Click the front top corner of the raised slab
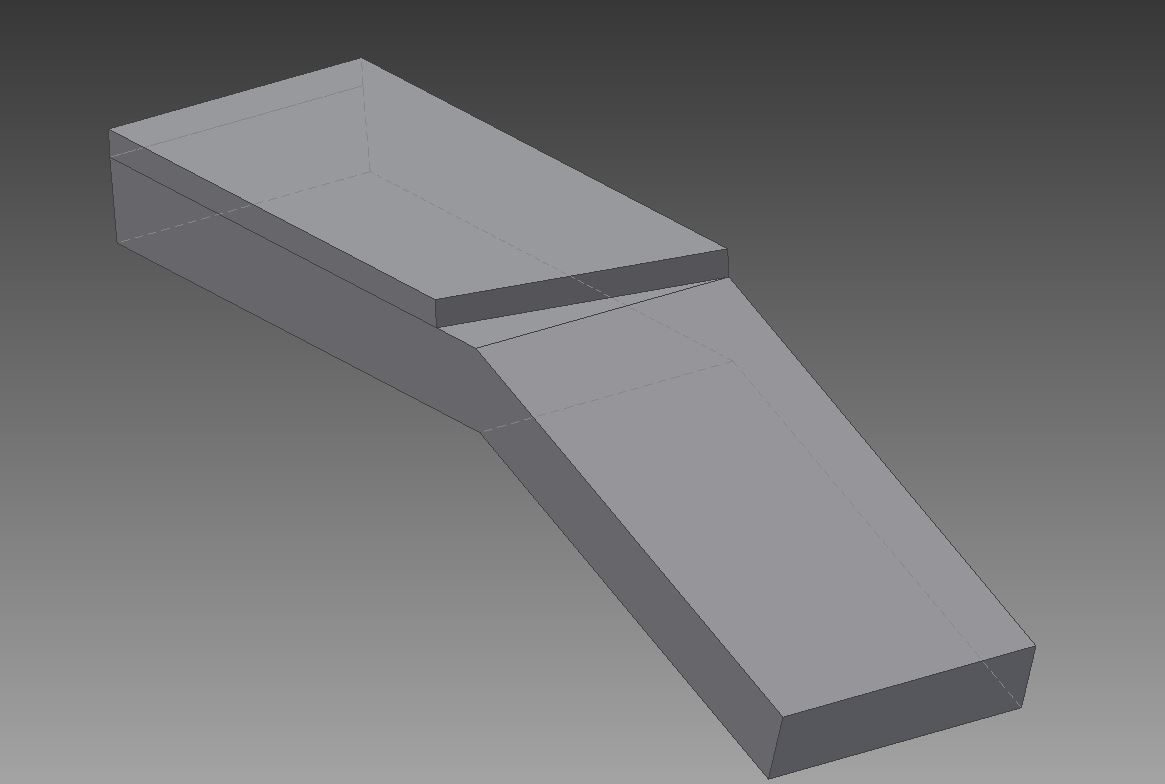 pos(436,298)
